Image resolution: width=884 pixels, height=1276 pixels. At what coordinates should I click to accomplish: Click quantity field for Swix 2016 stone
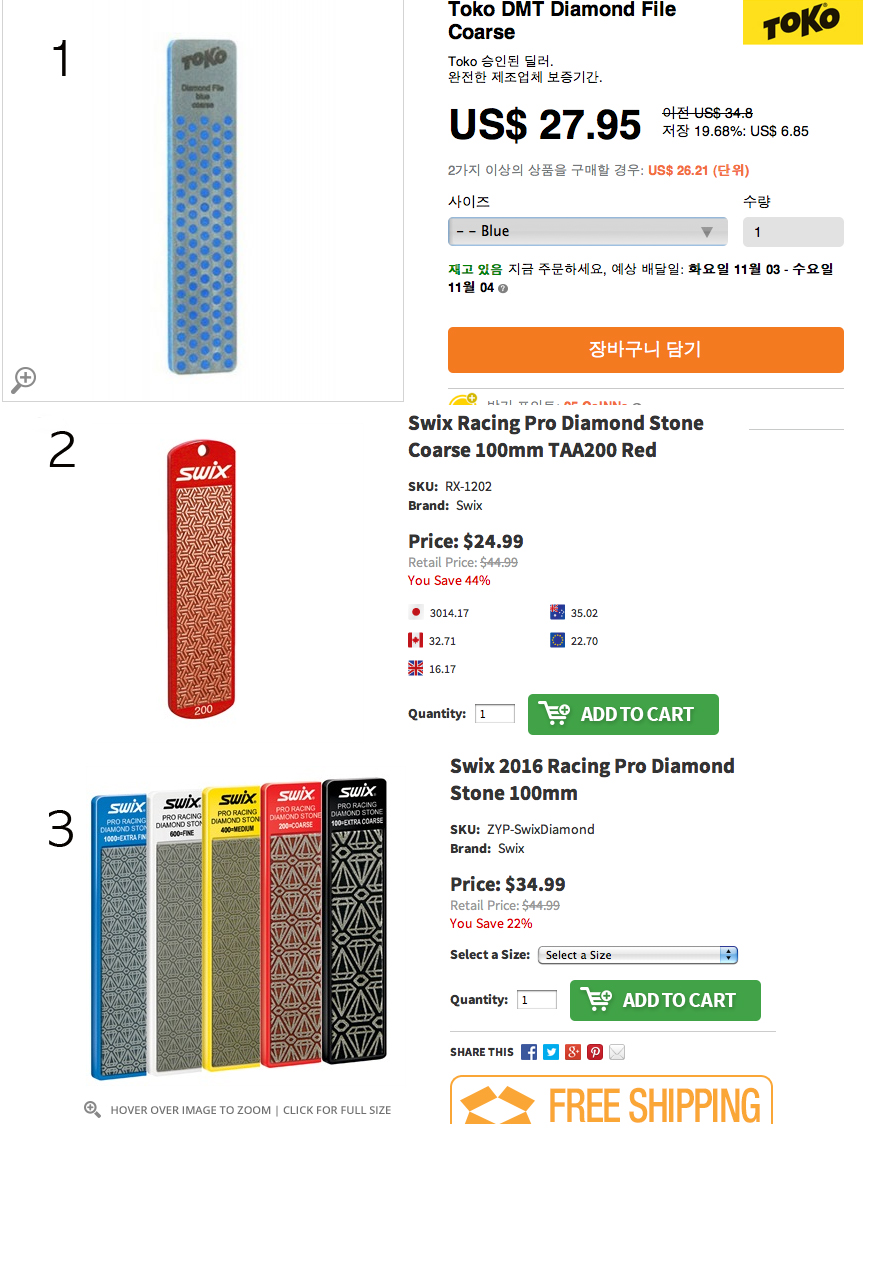[x=537, y=1000]
